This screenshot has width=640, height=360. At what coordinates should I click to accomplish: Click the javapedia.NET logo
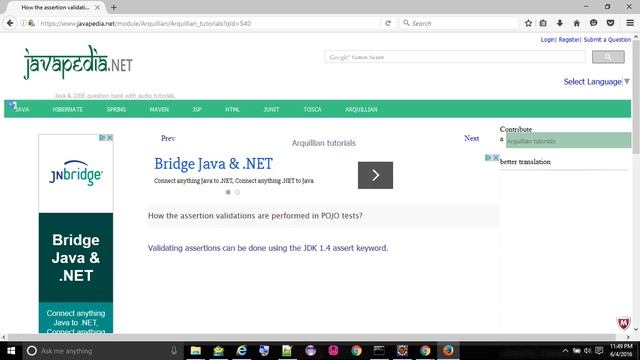tap(78, 63)
